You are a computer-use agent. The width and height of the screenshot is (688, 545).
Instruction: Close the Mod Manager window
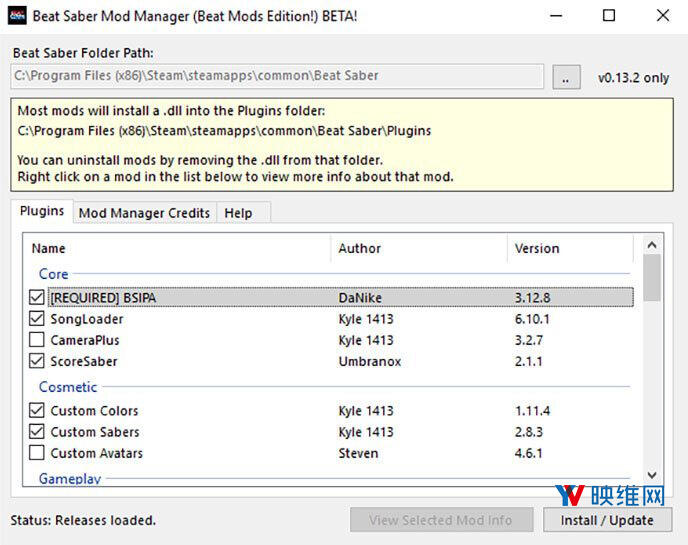[663, 16]
